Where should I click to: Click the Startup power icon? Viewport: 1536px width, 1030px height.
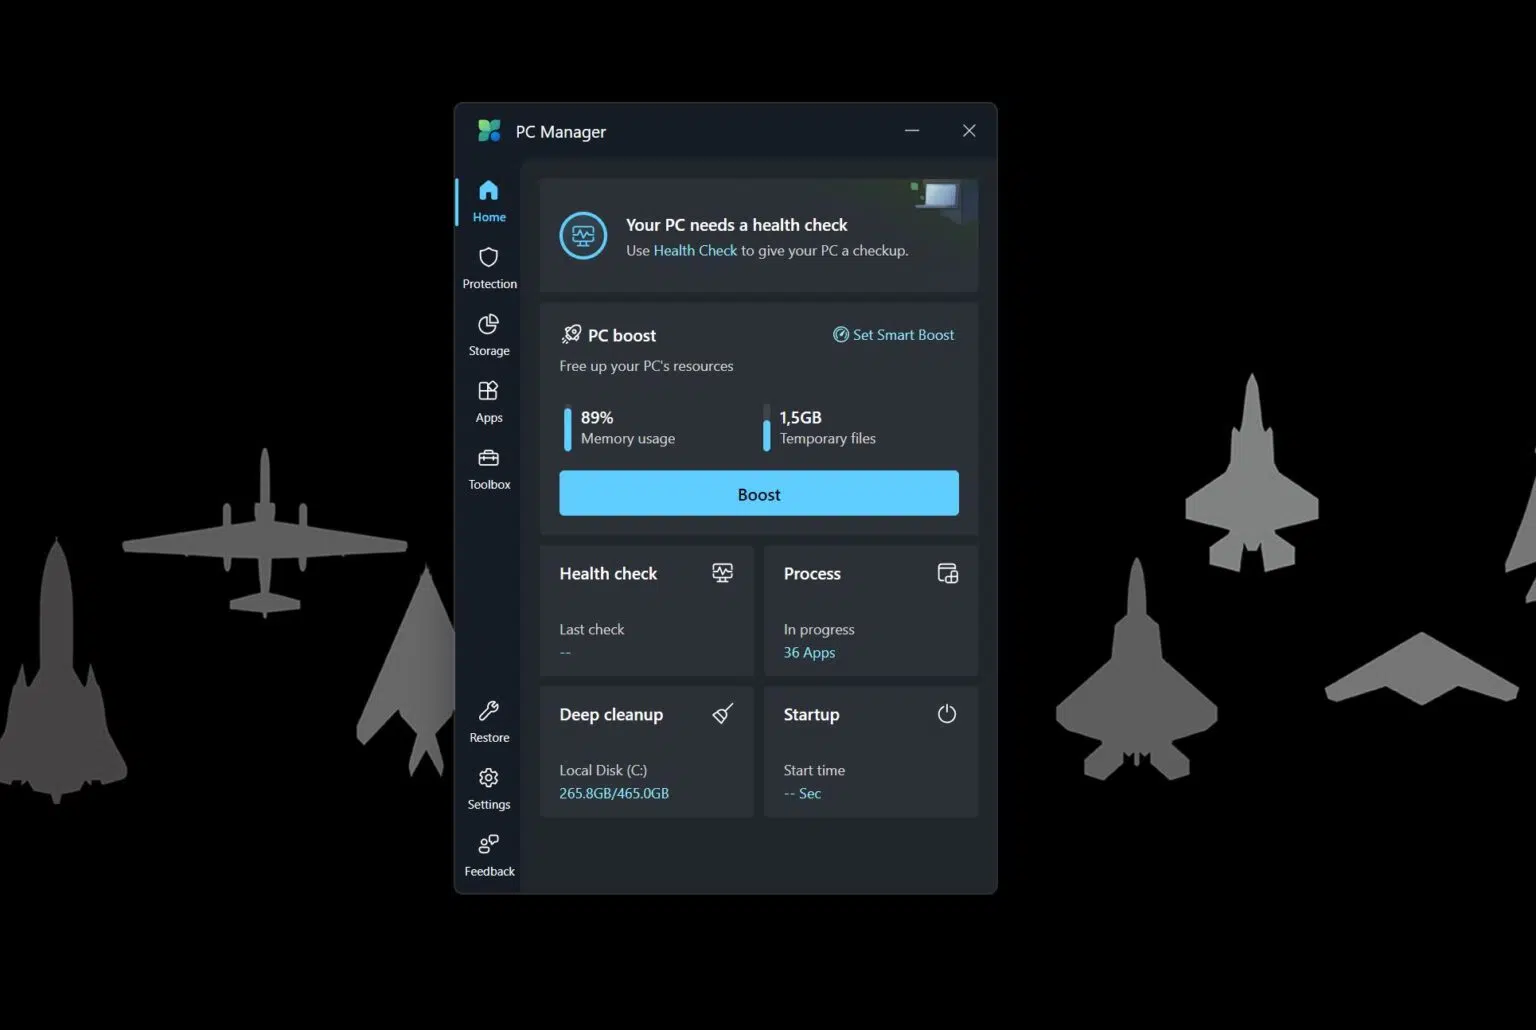[x=947, y=714]
